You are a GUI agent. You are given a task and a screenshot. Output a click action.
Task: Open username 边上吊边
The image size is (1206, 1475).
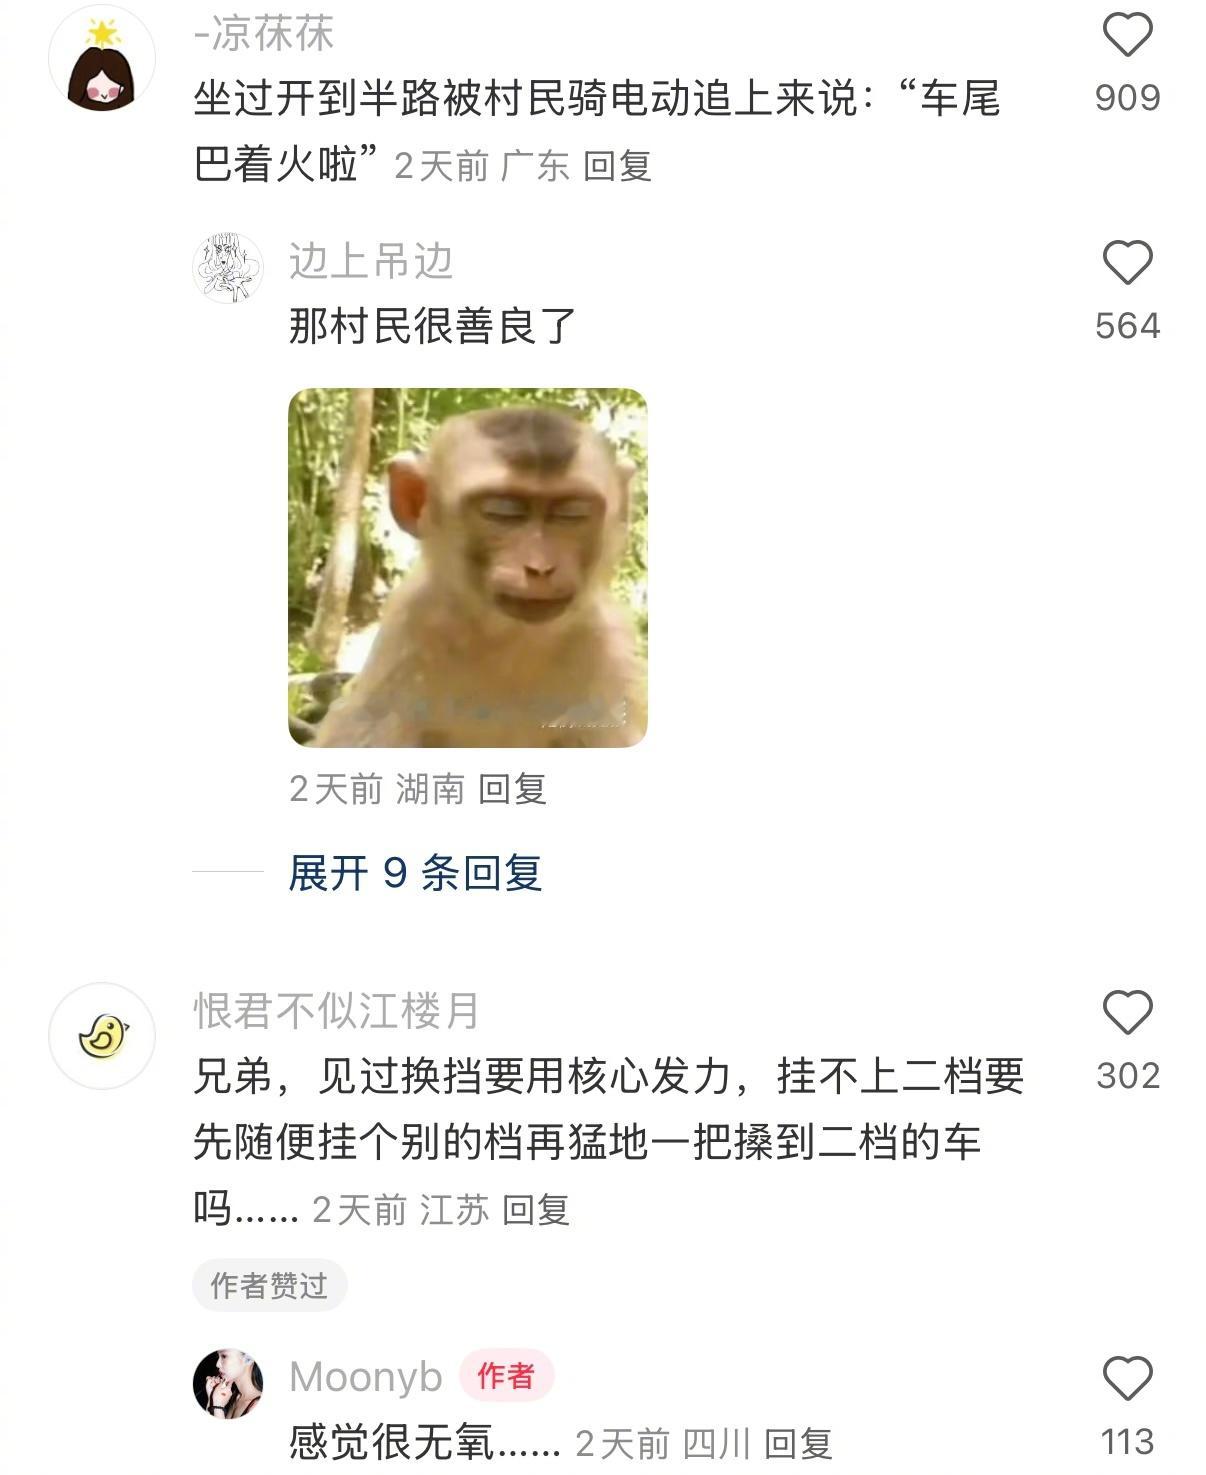click(371, 261)
